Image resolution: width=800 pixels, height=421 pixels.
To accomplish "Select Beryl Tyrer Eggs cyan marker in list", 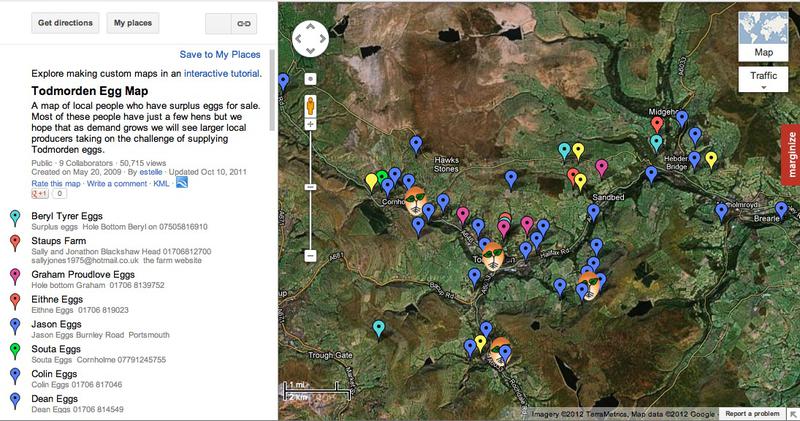I will click(15, 218).
